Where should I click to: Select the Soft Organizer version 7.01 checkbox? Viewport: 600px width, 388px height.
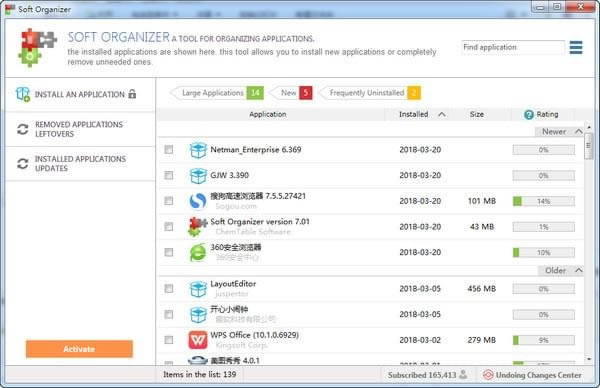coord(168,227)
